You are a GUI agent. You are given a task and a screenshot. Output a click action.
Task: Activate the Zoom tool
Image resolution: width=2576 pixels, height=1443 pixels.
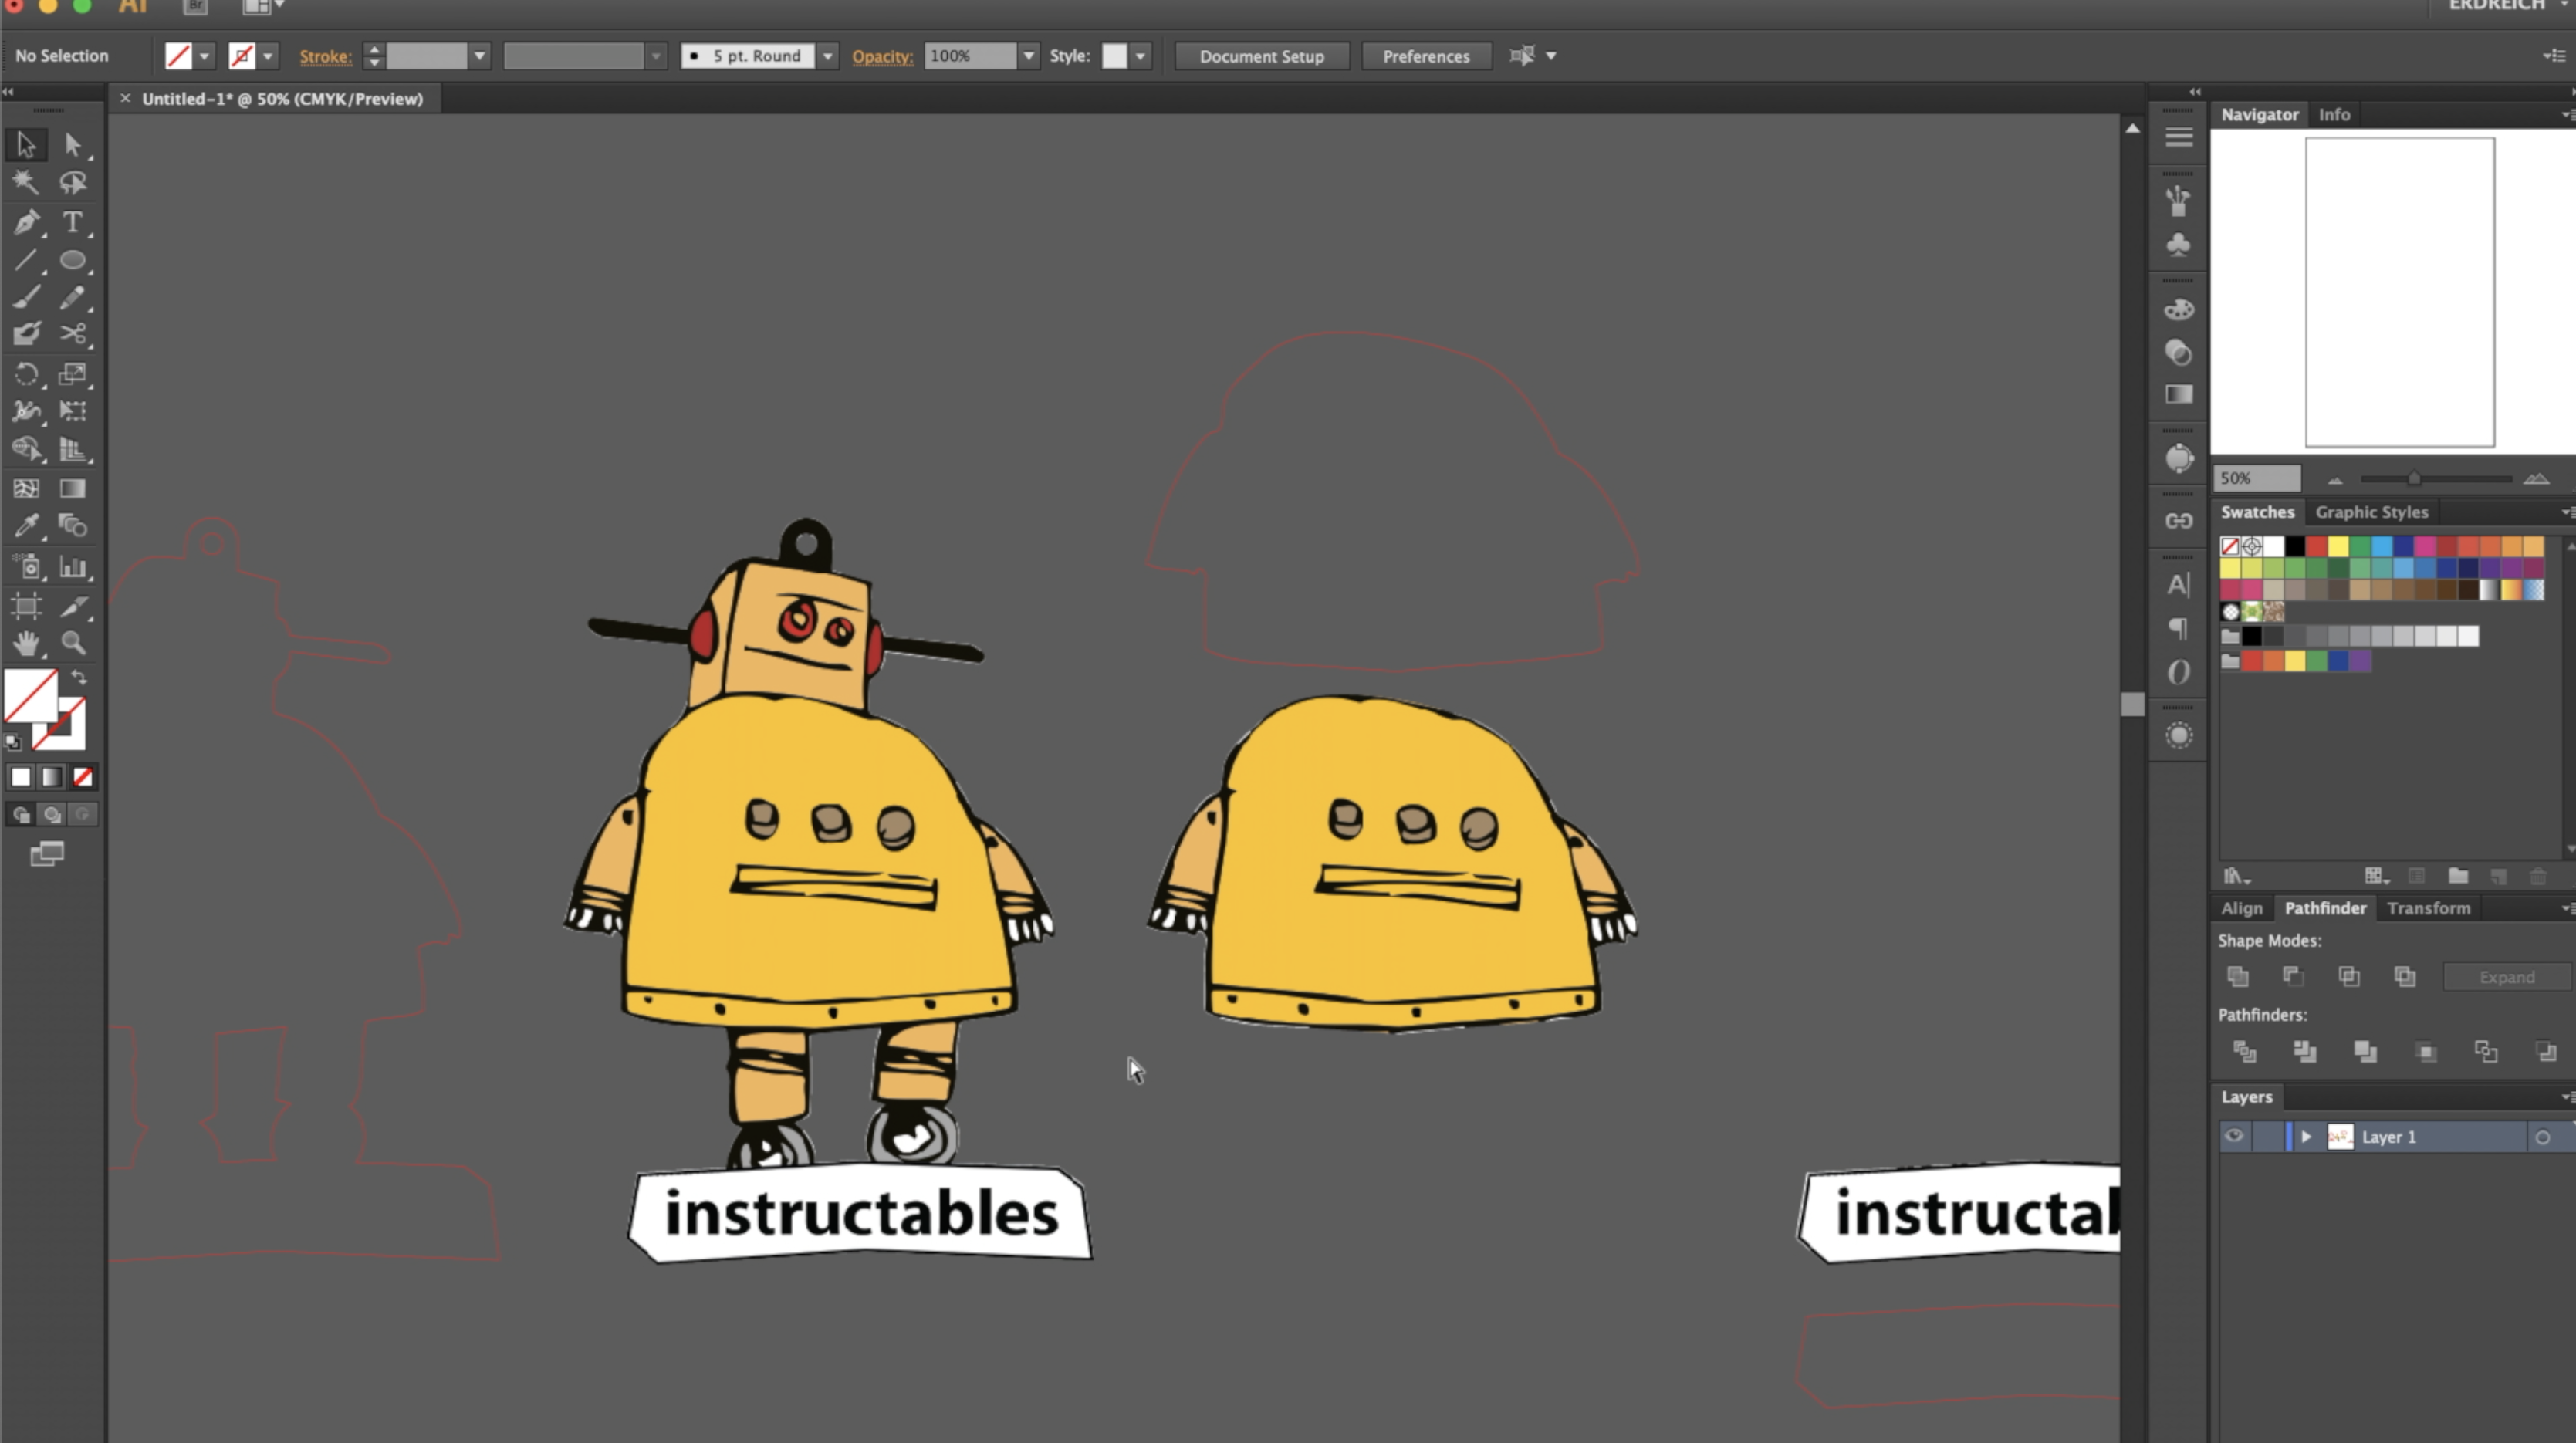[72, 643]
